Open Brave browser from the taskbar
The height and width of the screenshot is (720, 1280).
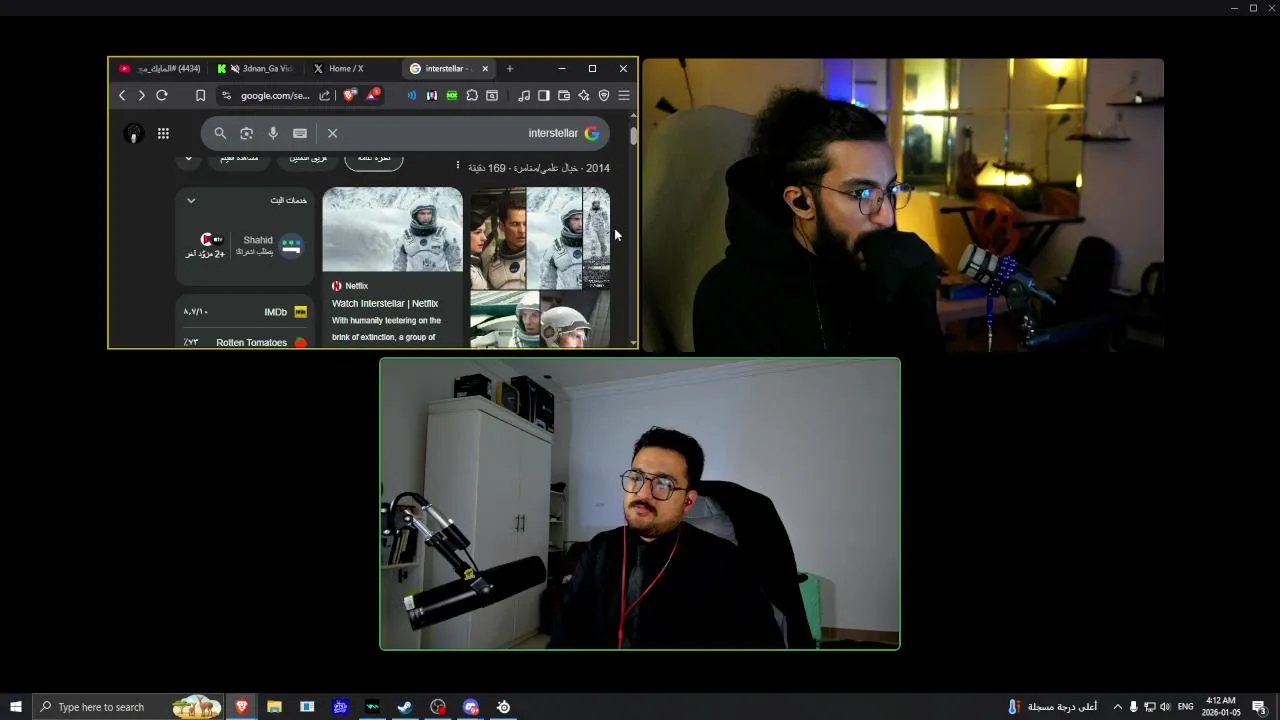point(241,707)
